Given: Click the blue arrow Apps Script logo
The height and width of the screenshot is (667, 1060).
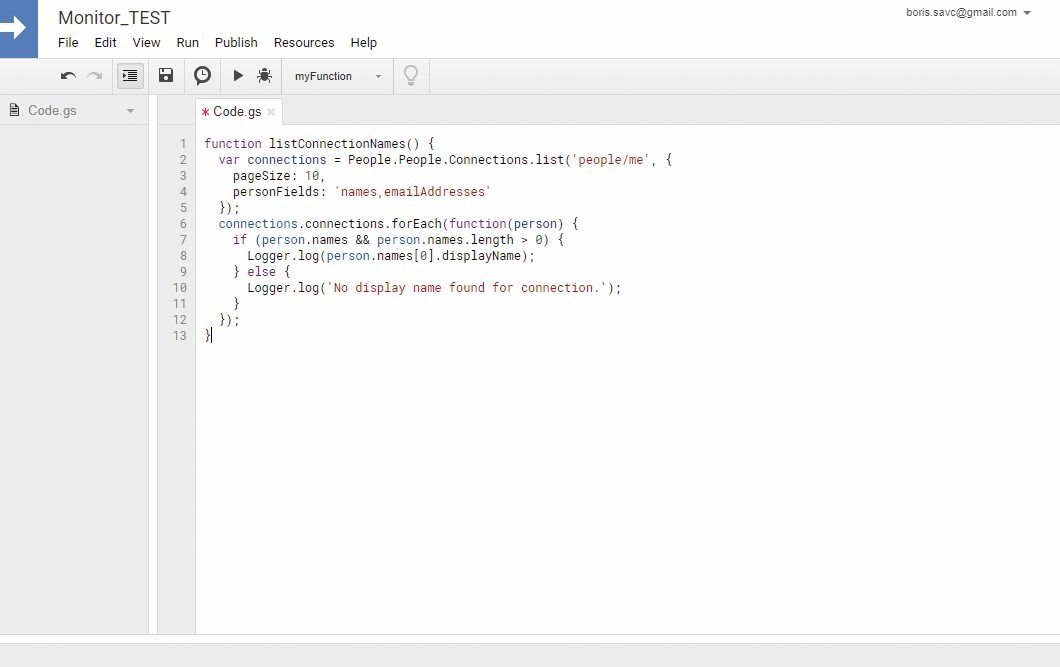Looking at the screenshot, I should point(19,28).
